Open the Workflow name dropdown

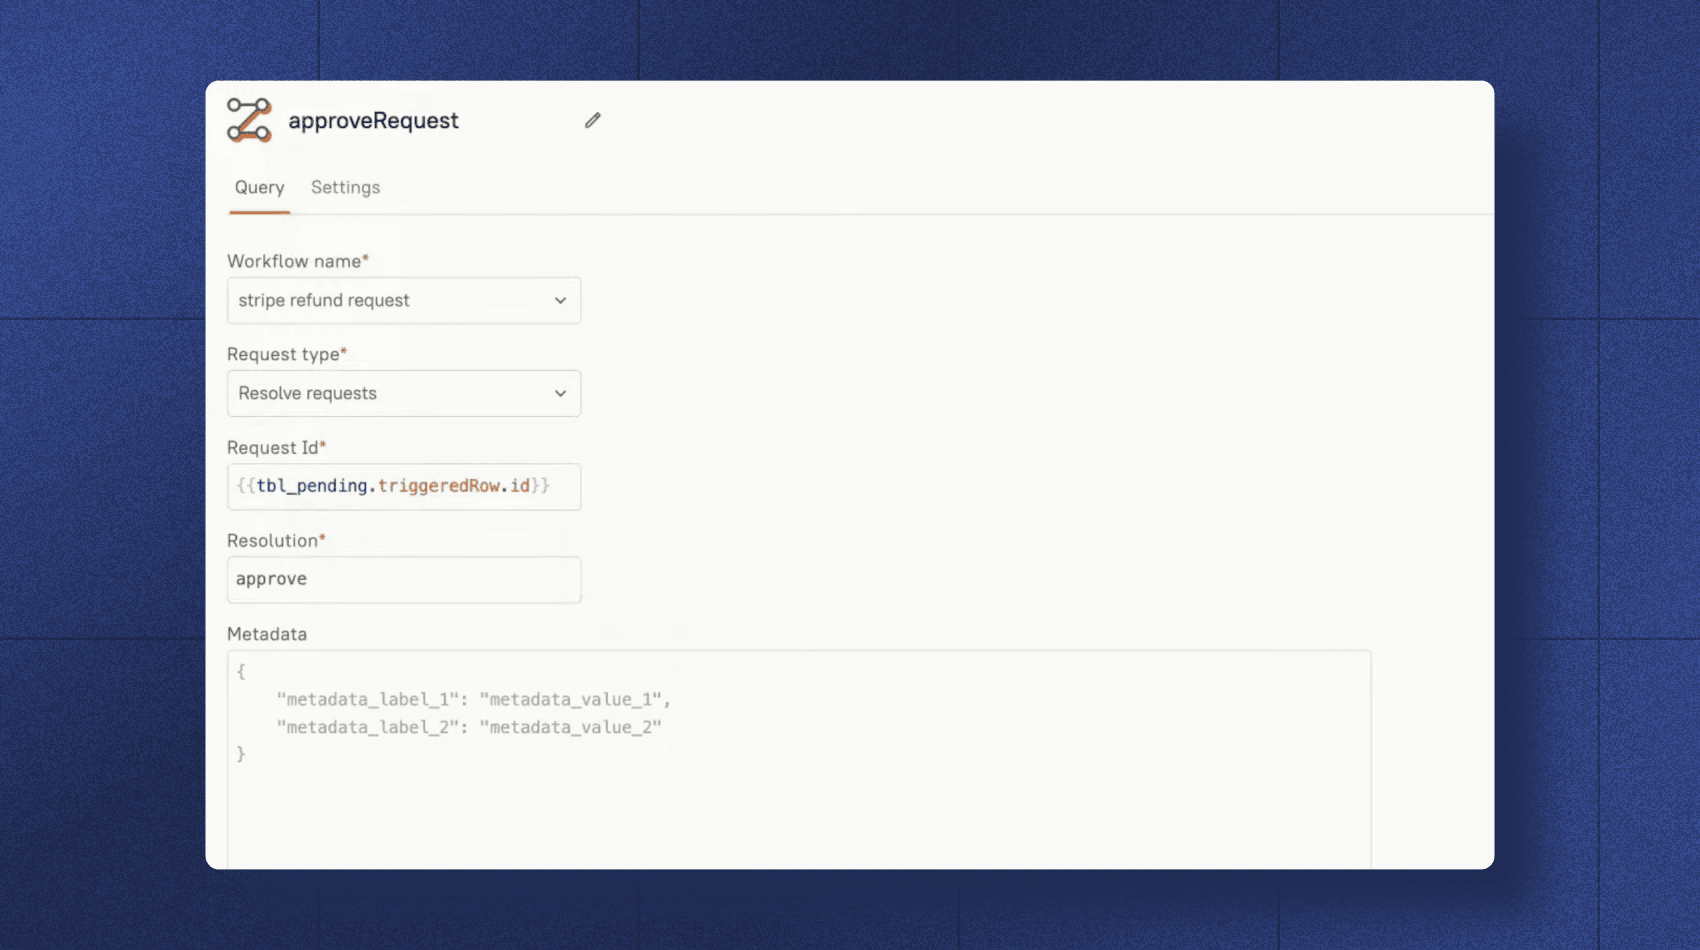pyautogui.click(x=403, y=300)
